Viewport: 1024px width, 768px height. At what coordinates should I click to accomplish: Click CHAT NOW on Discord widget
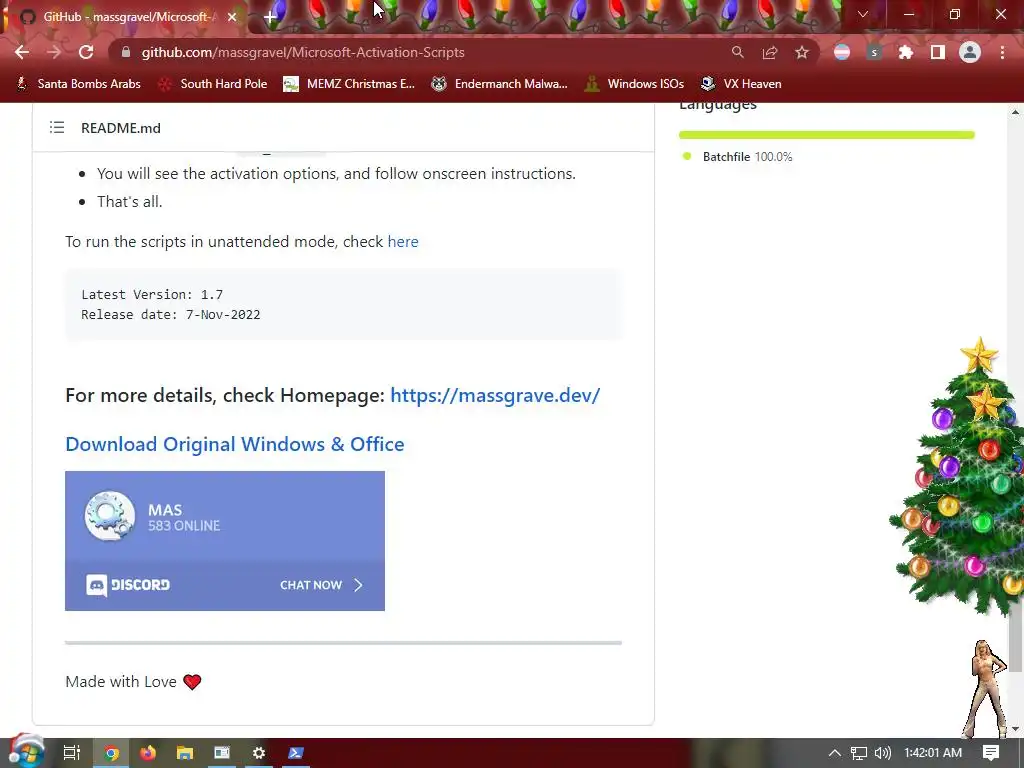(321, 585)
